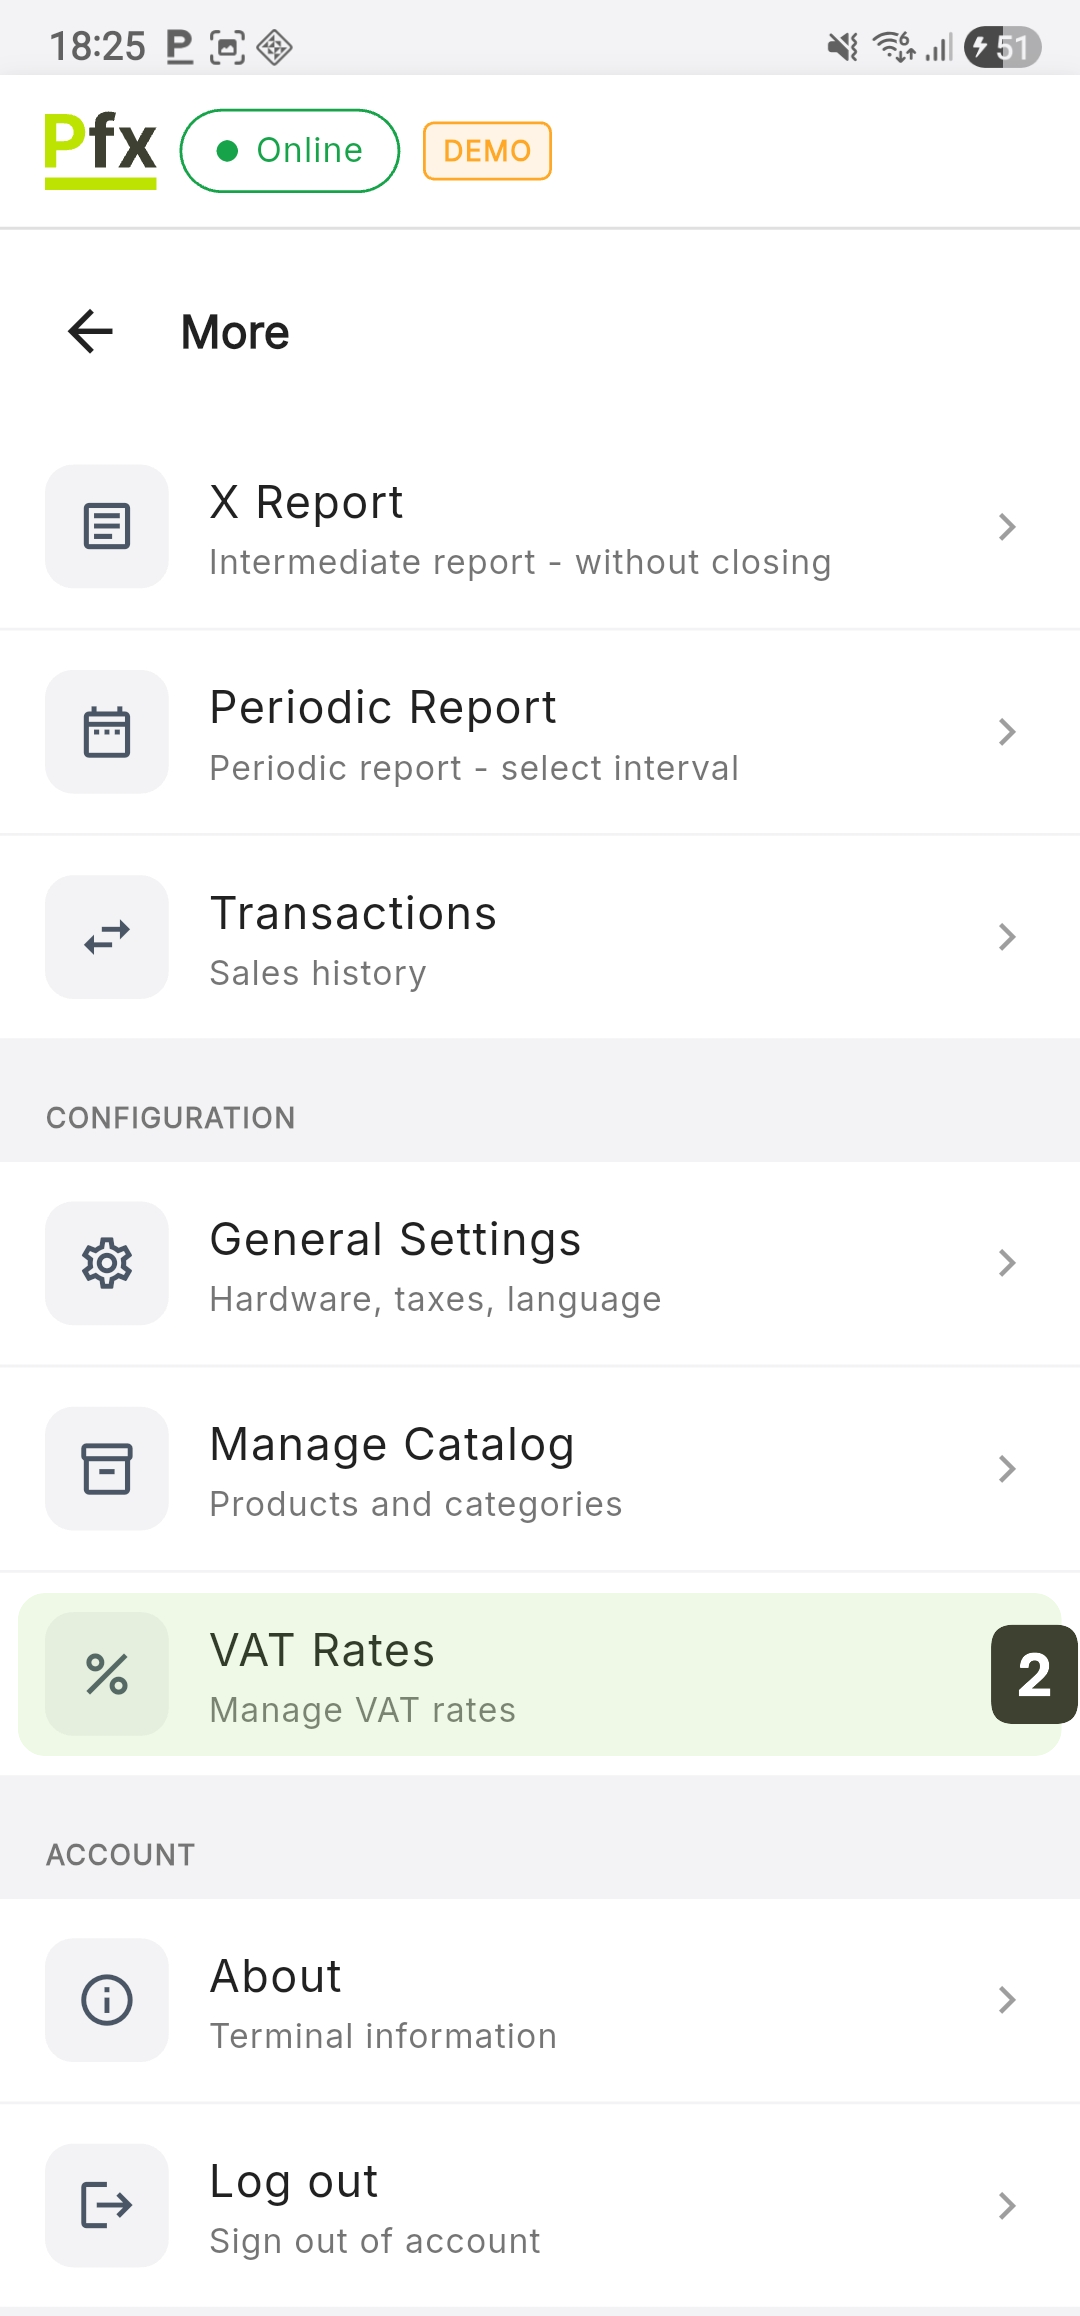
Task: Tap the General Settings gear icon
Action: pos(107,1263)
